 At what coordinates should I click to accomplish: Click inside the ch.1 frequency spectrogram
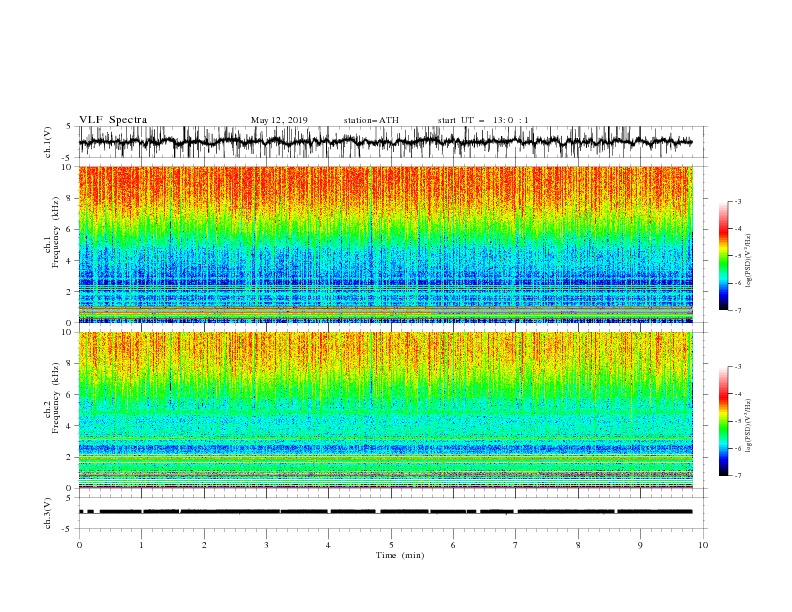click(386, 244)
